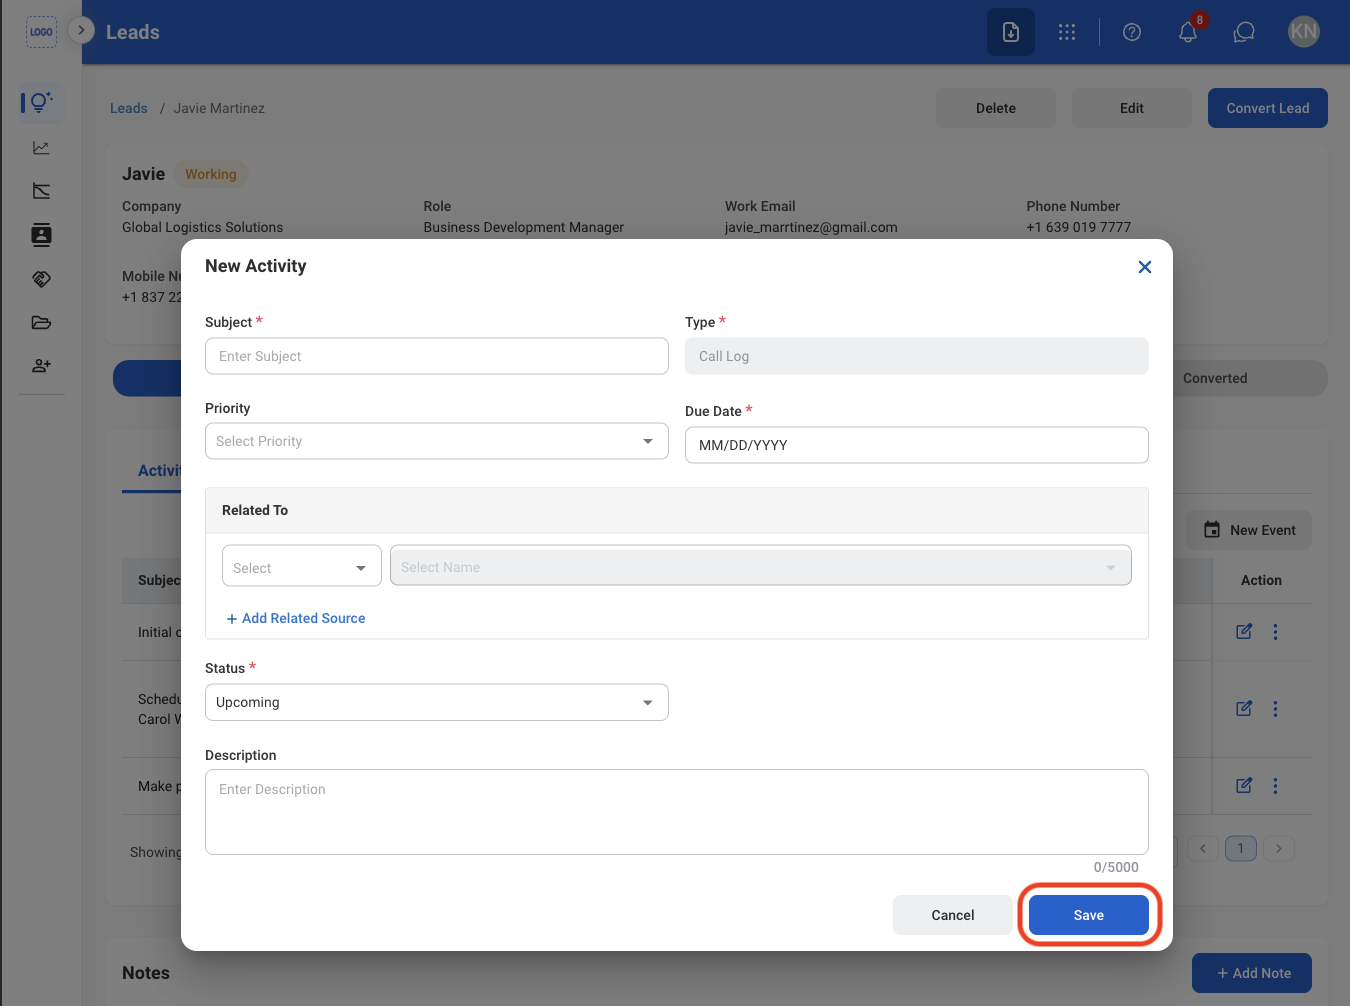Open the contacts book sidebar icon
The height and width of the screenshot is (1006, 1350).
pos(41,235)
